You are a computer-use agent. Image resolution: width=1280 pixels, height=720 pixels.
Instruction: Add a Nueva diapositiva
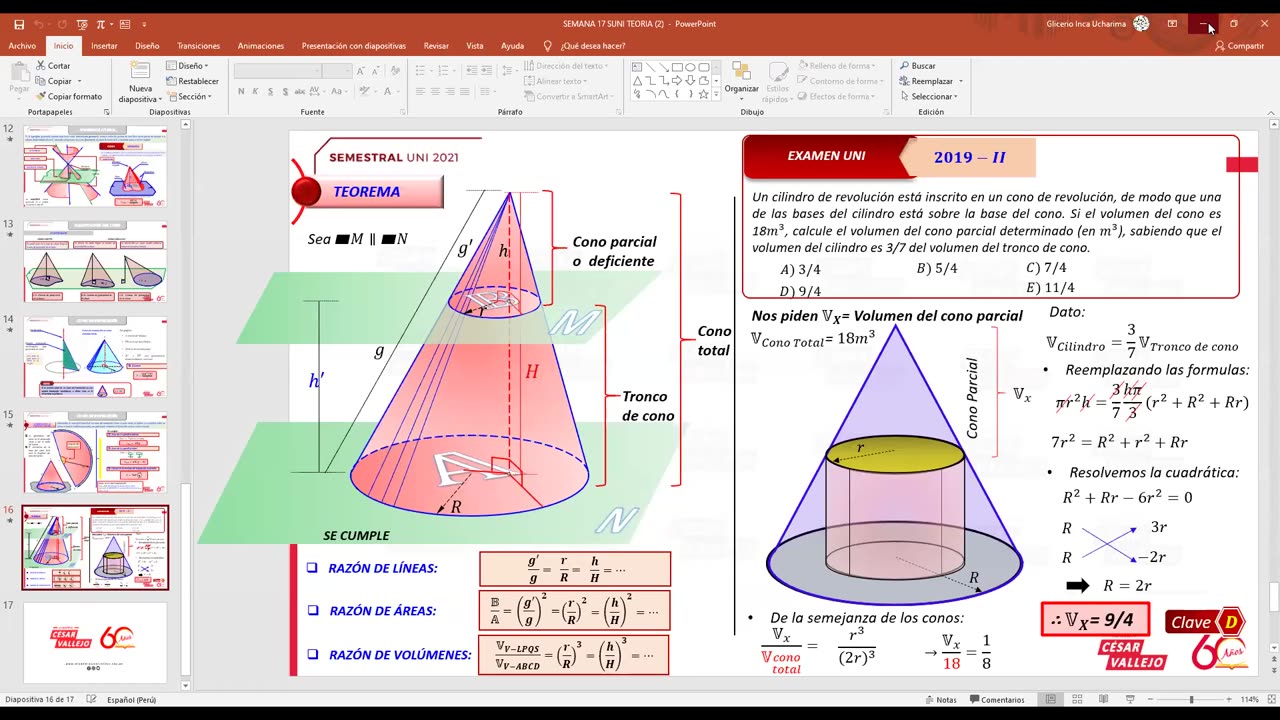(140, 82)
